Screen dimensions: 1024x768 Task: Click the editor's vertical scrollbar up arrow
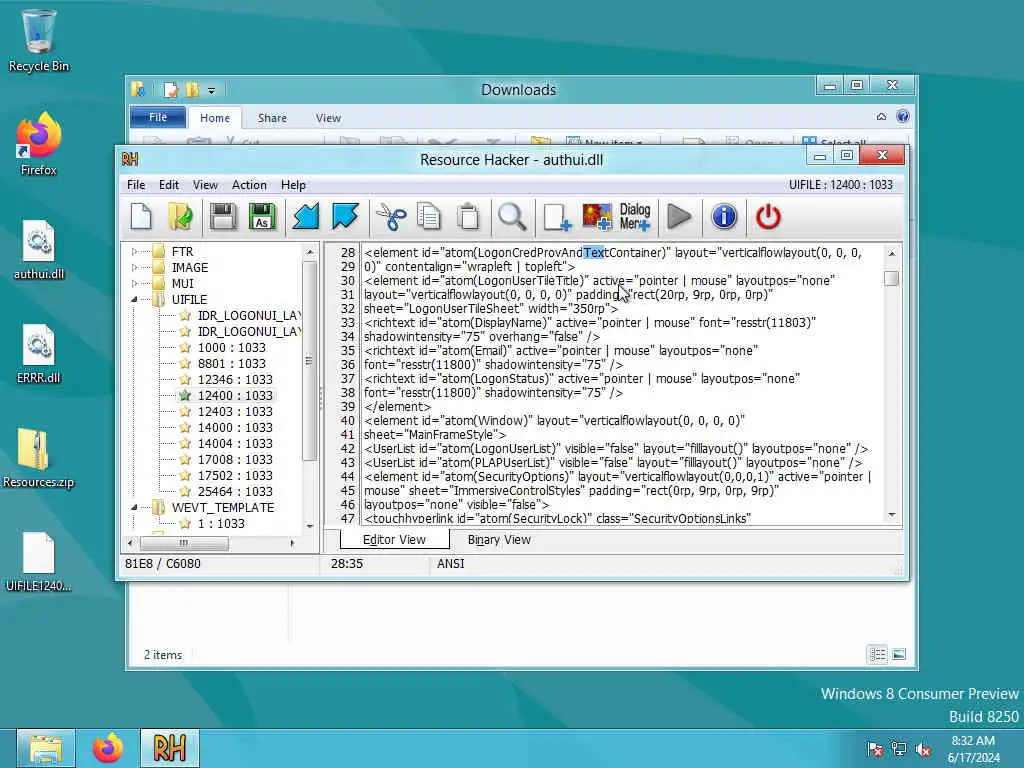point(891,253)
